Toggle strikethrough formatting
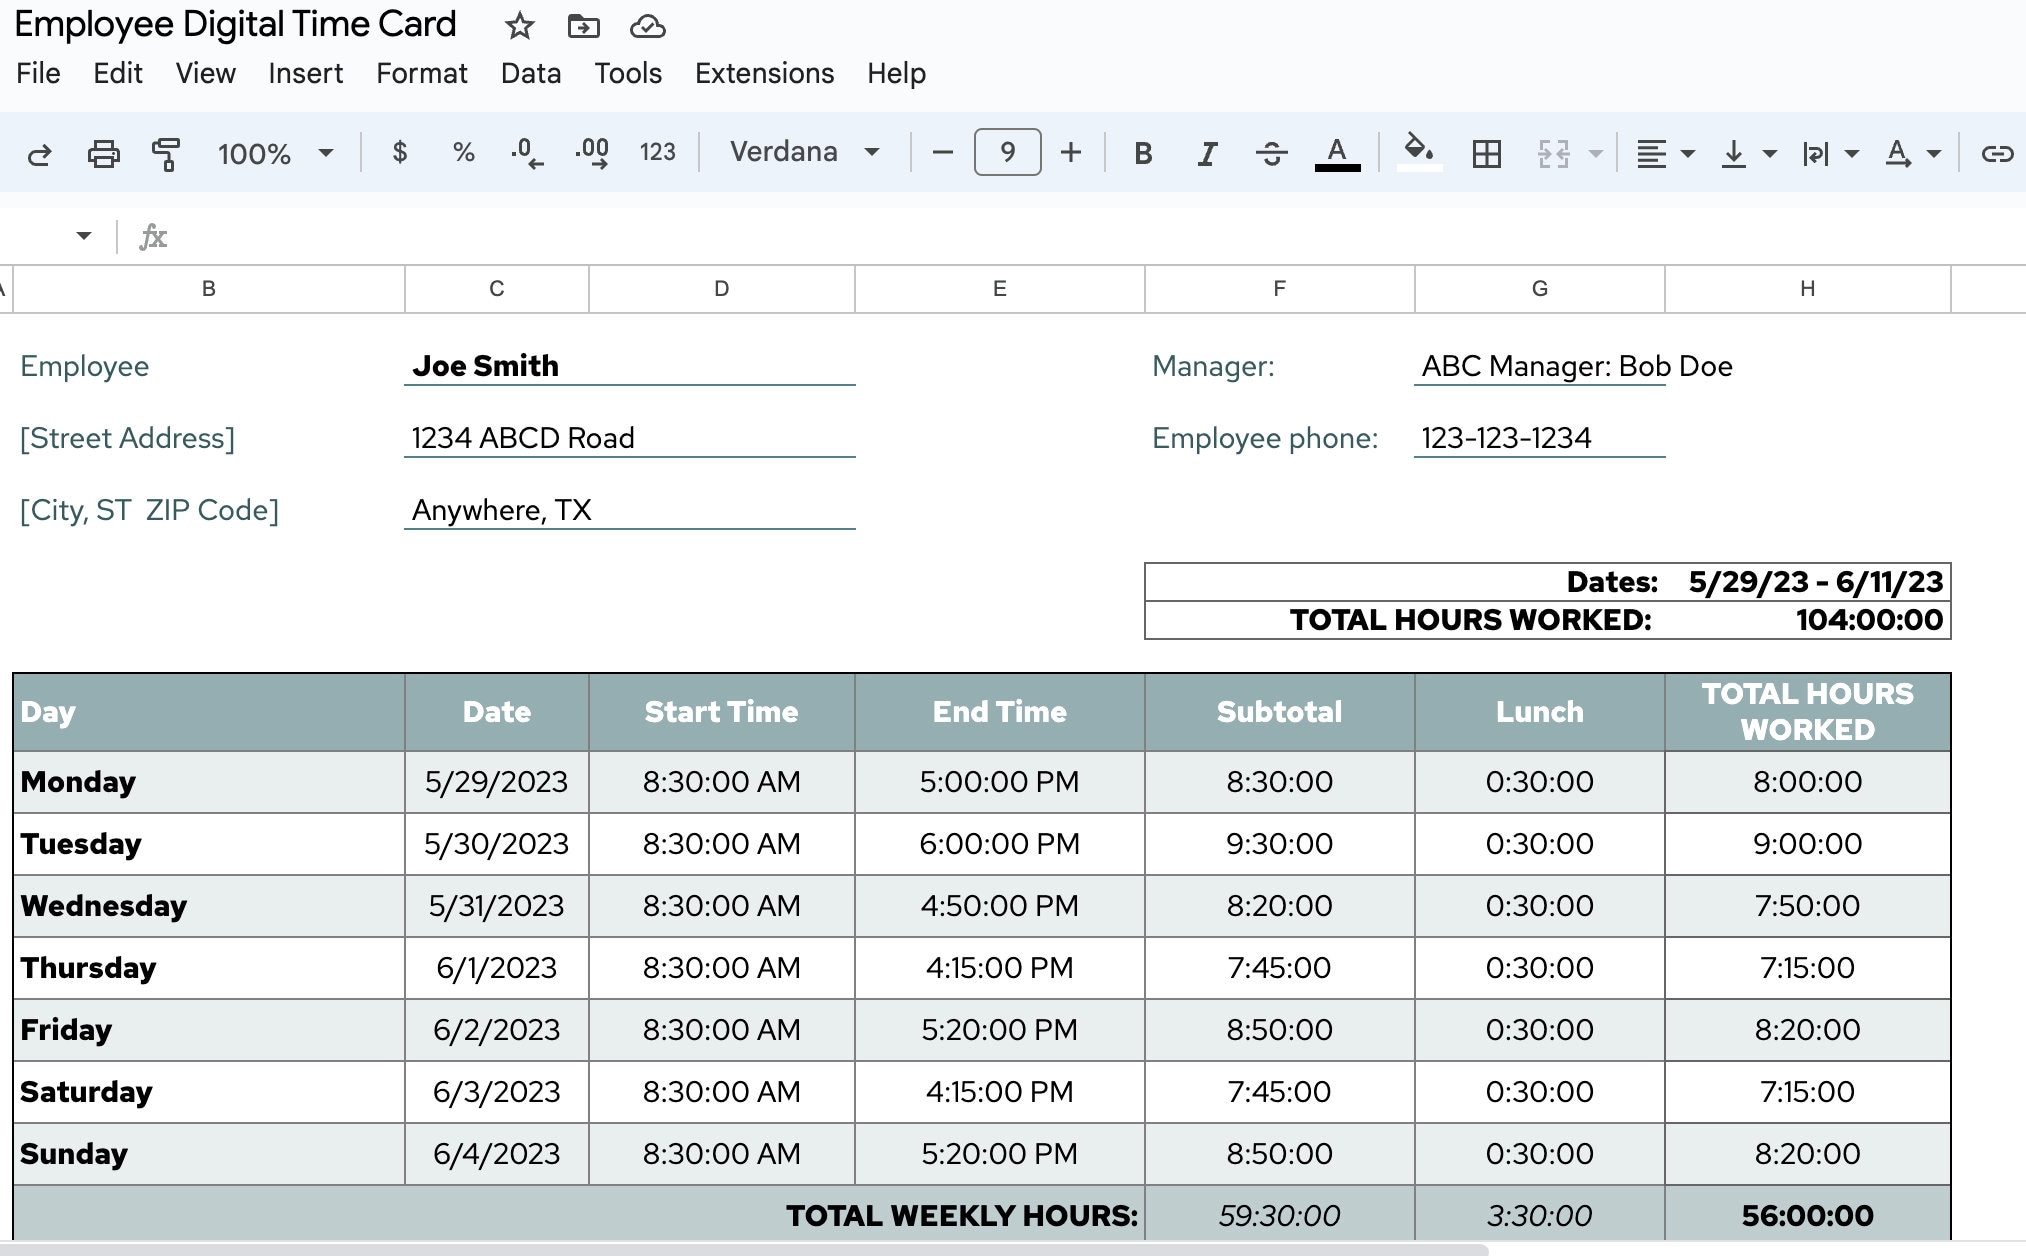The height and width of the screenshot is (1256, 2026). [1272, 153]
